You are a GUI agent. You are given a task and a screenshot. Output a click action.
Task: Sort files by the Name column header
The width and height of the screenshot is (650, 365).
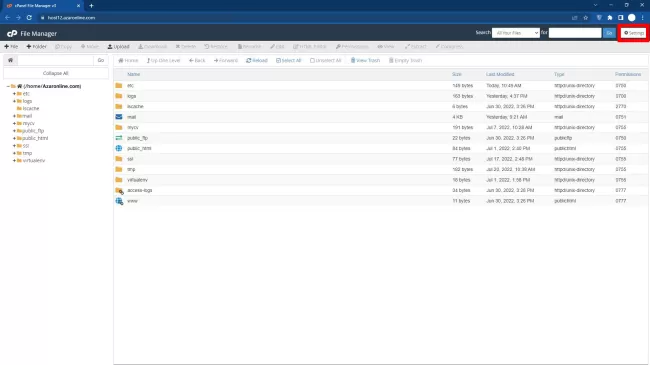pos(133,74)
